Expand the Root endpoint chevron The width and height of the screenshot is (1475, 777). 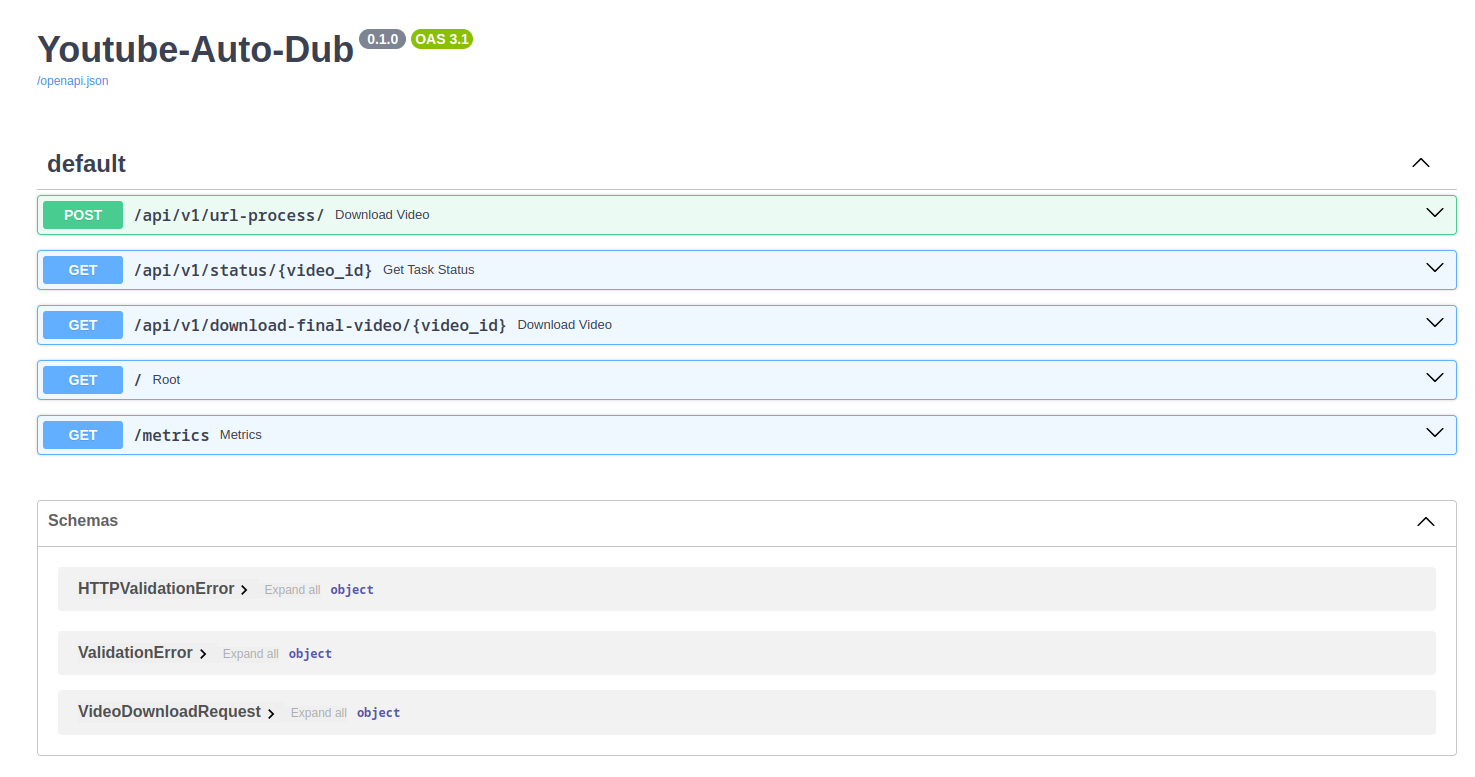click(1434, 379)
